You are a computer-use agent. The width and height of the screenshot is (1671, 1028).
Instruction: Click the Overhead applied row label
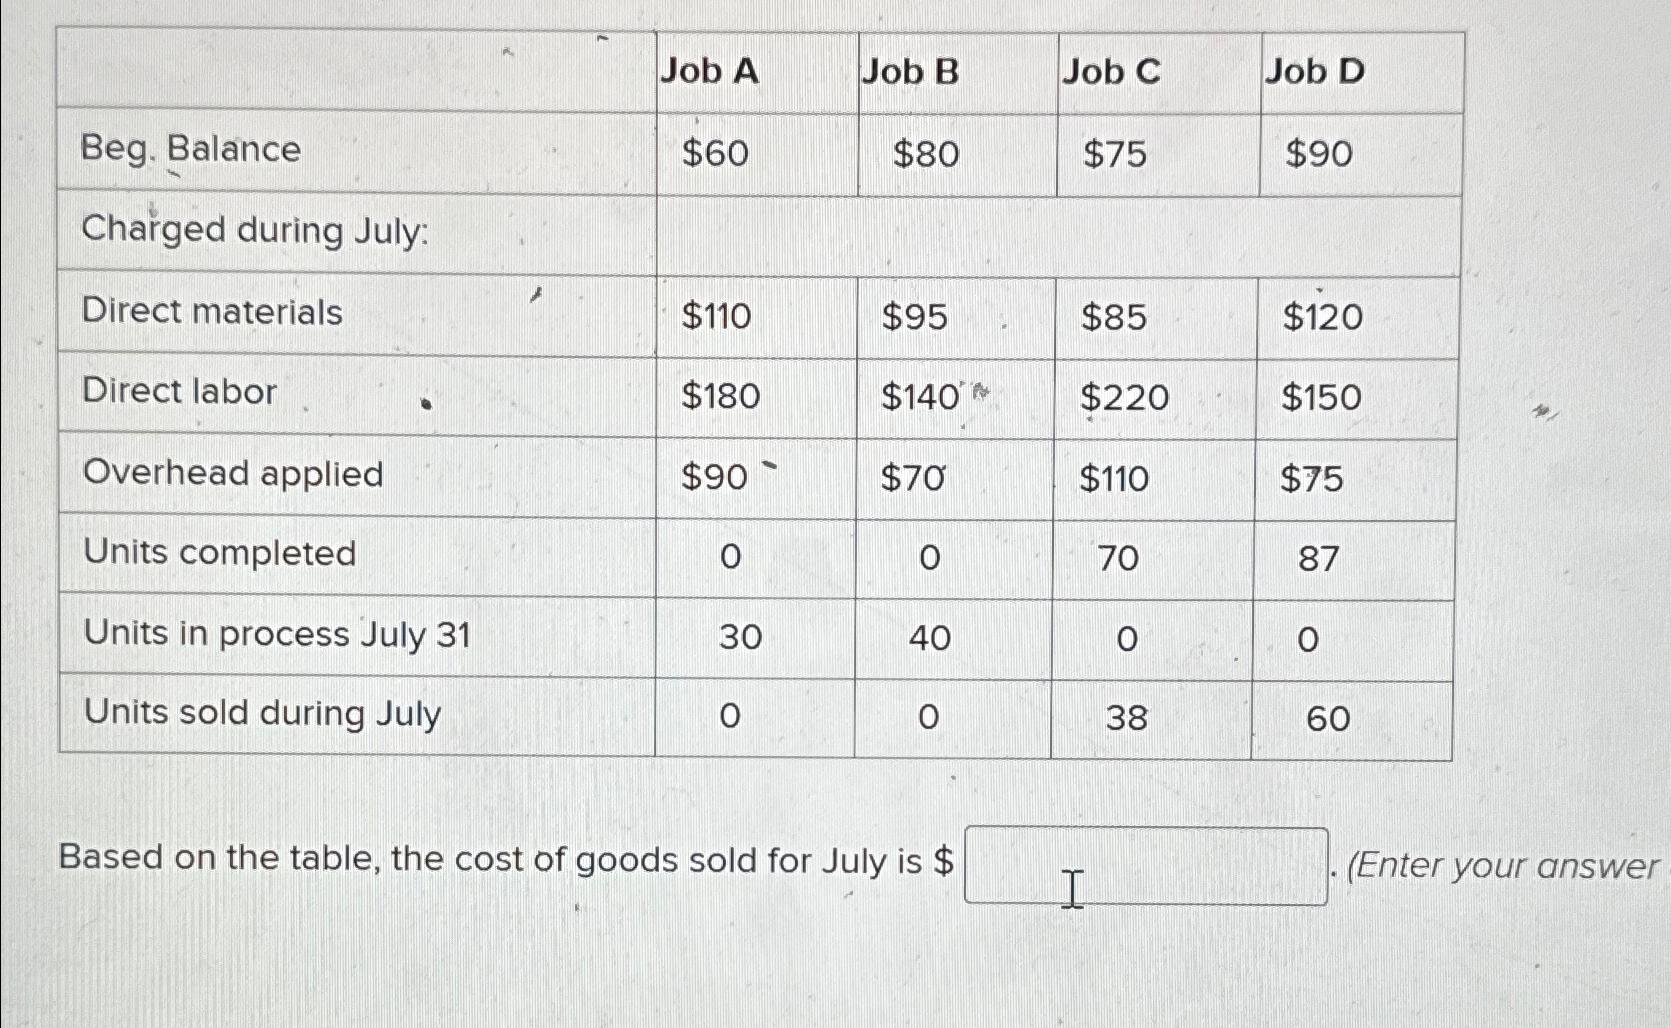232,473
